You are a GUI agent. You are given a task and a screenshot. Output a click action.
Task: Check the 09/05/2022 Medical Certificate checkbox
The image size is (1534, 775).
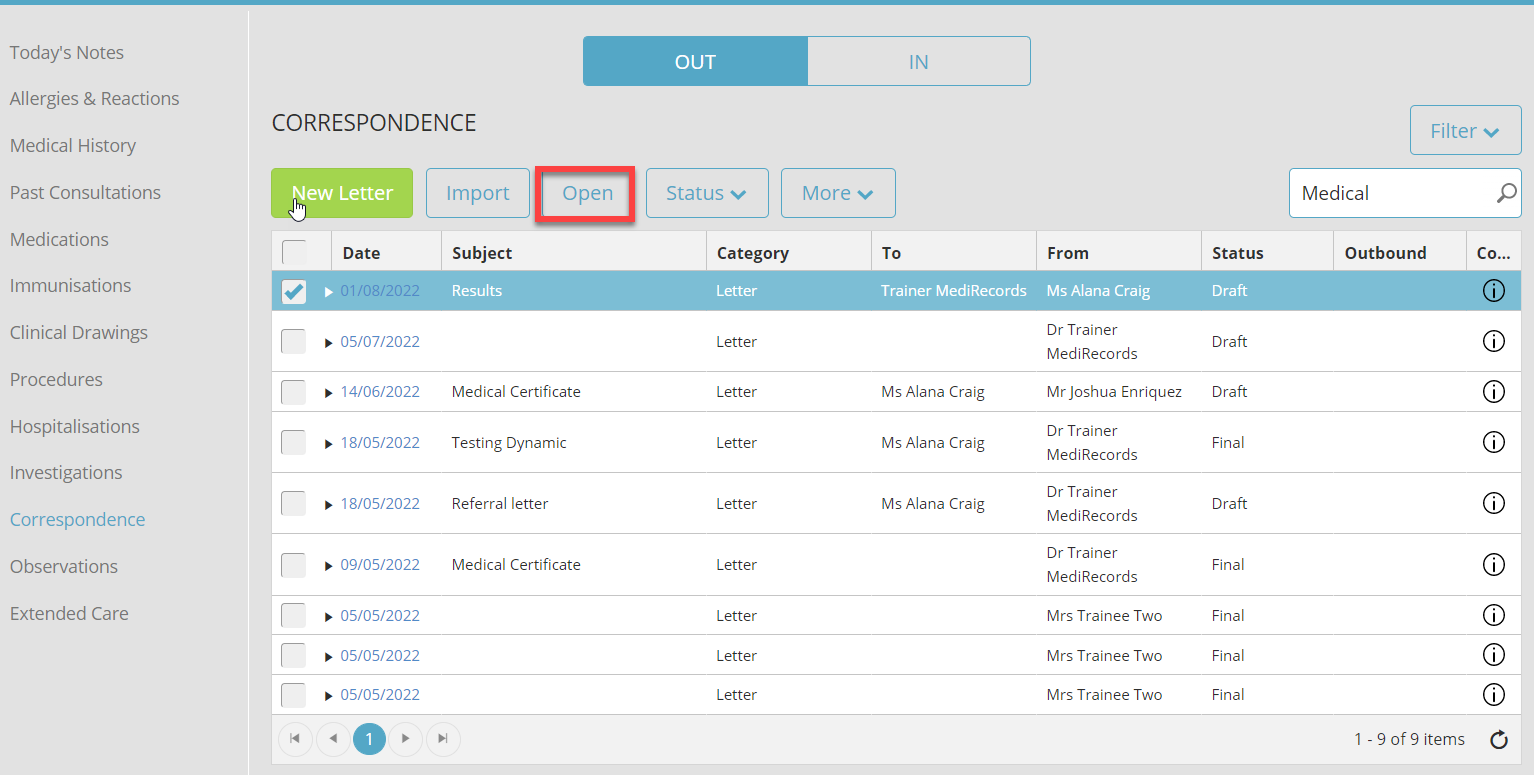(294, 564)
